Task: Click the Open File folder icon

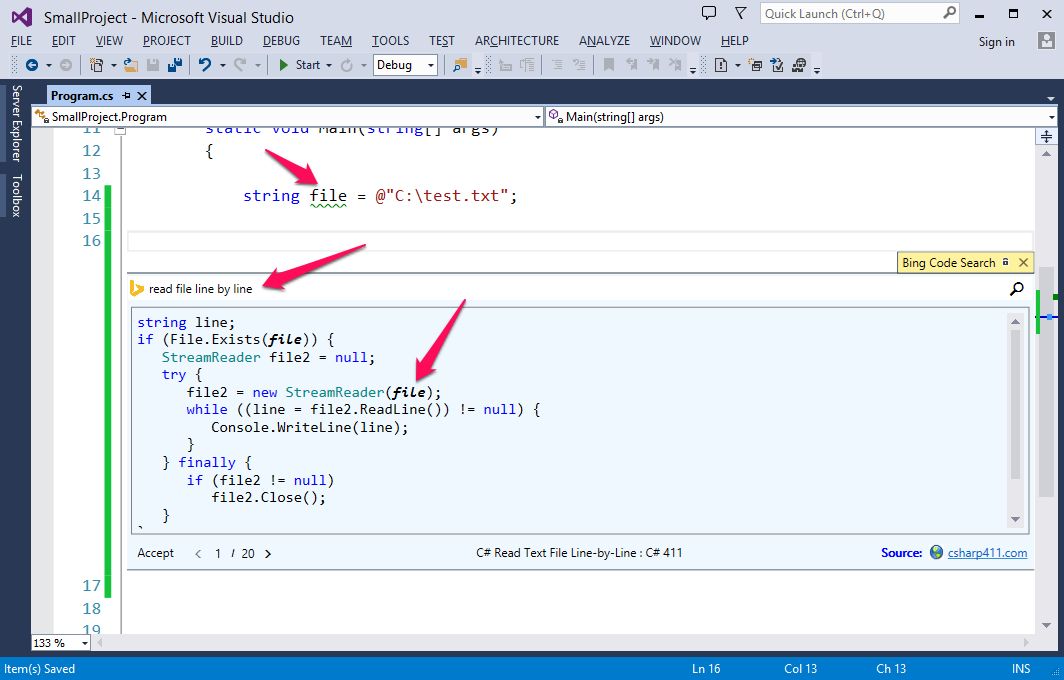Action: [x=131, y=65]
